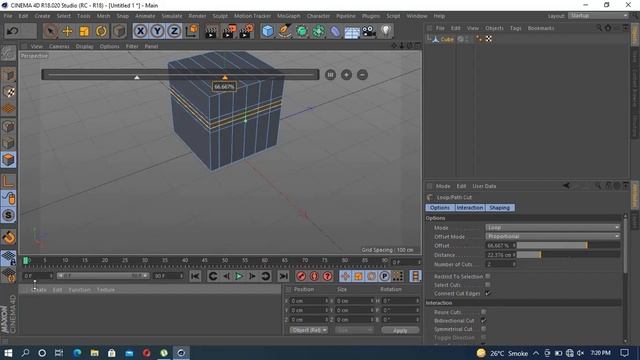The width and height of the screenshot is (640, 360).
Task: Enable Symmetrical Cut checkbox
Action: point(483,329)
